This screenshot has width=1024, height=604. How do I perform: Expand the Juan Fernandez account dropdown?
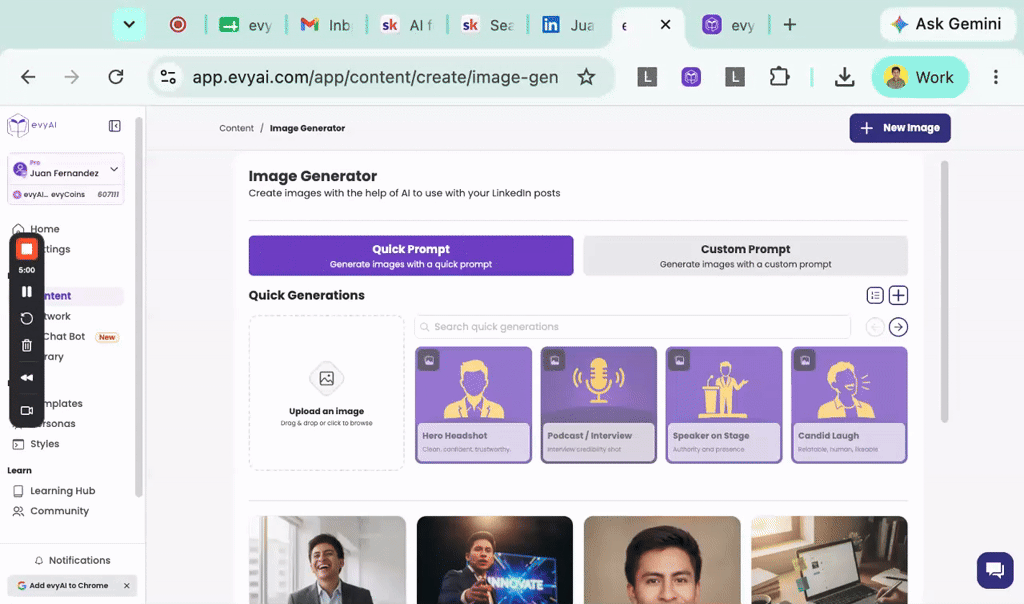point(114,170)
